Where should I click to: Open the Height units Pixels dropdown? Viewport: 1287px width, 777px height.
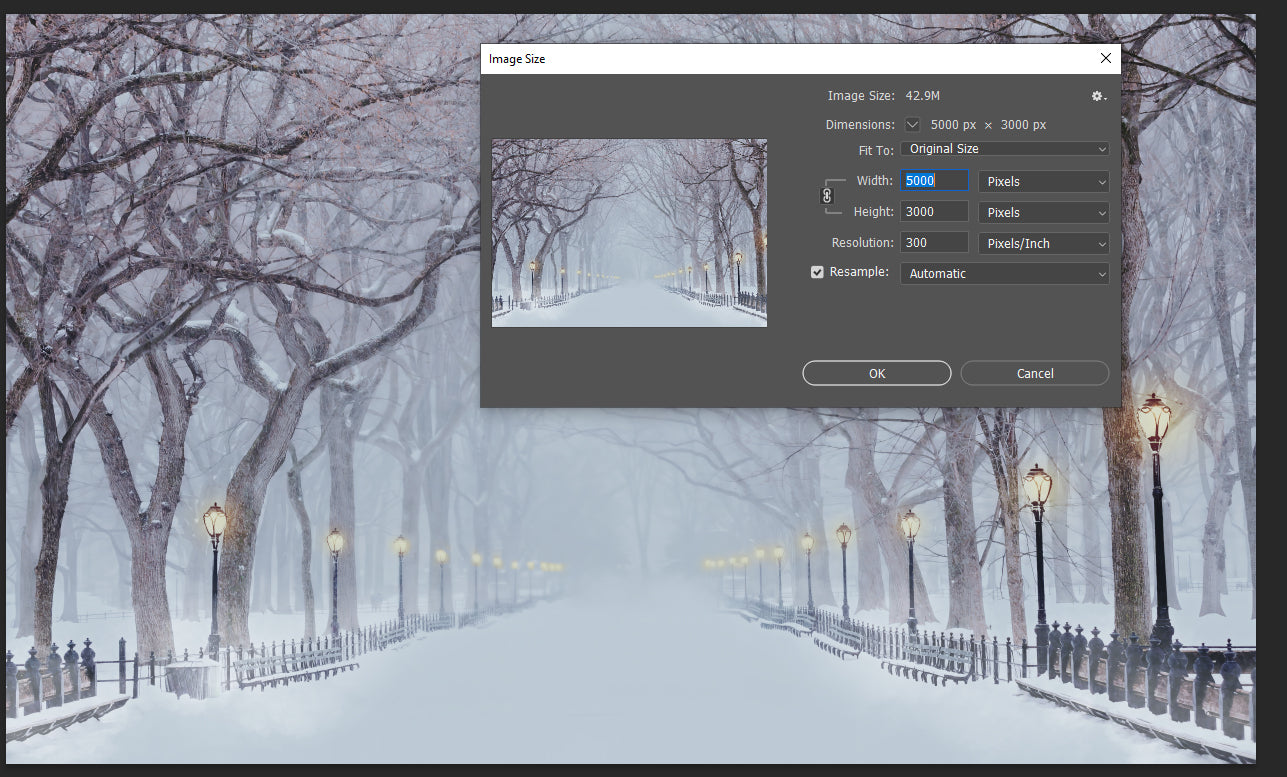pos(1043,212)
